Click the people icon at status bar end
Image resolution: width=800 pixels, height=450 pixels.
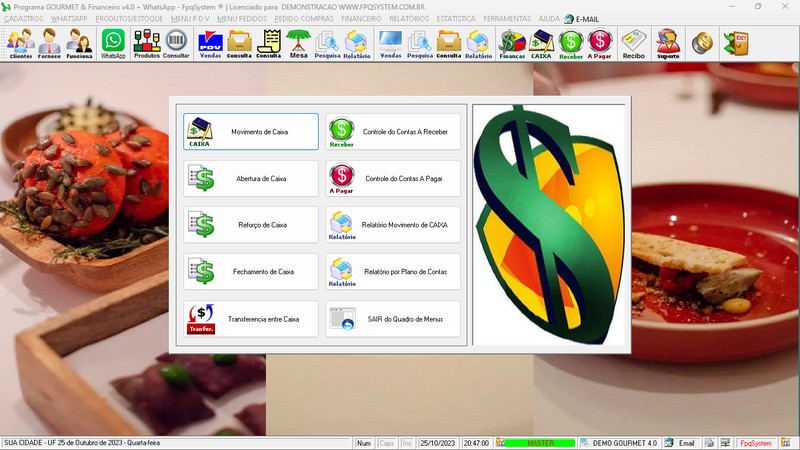786,443
